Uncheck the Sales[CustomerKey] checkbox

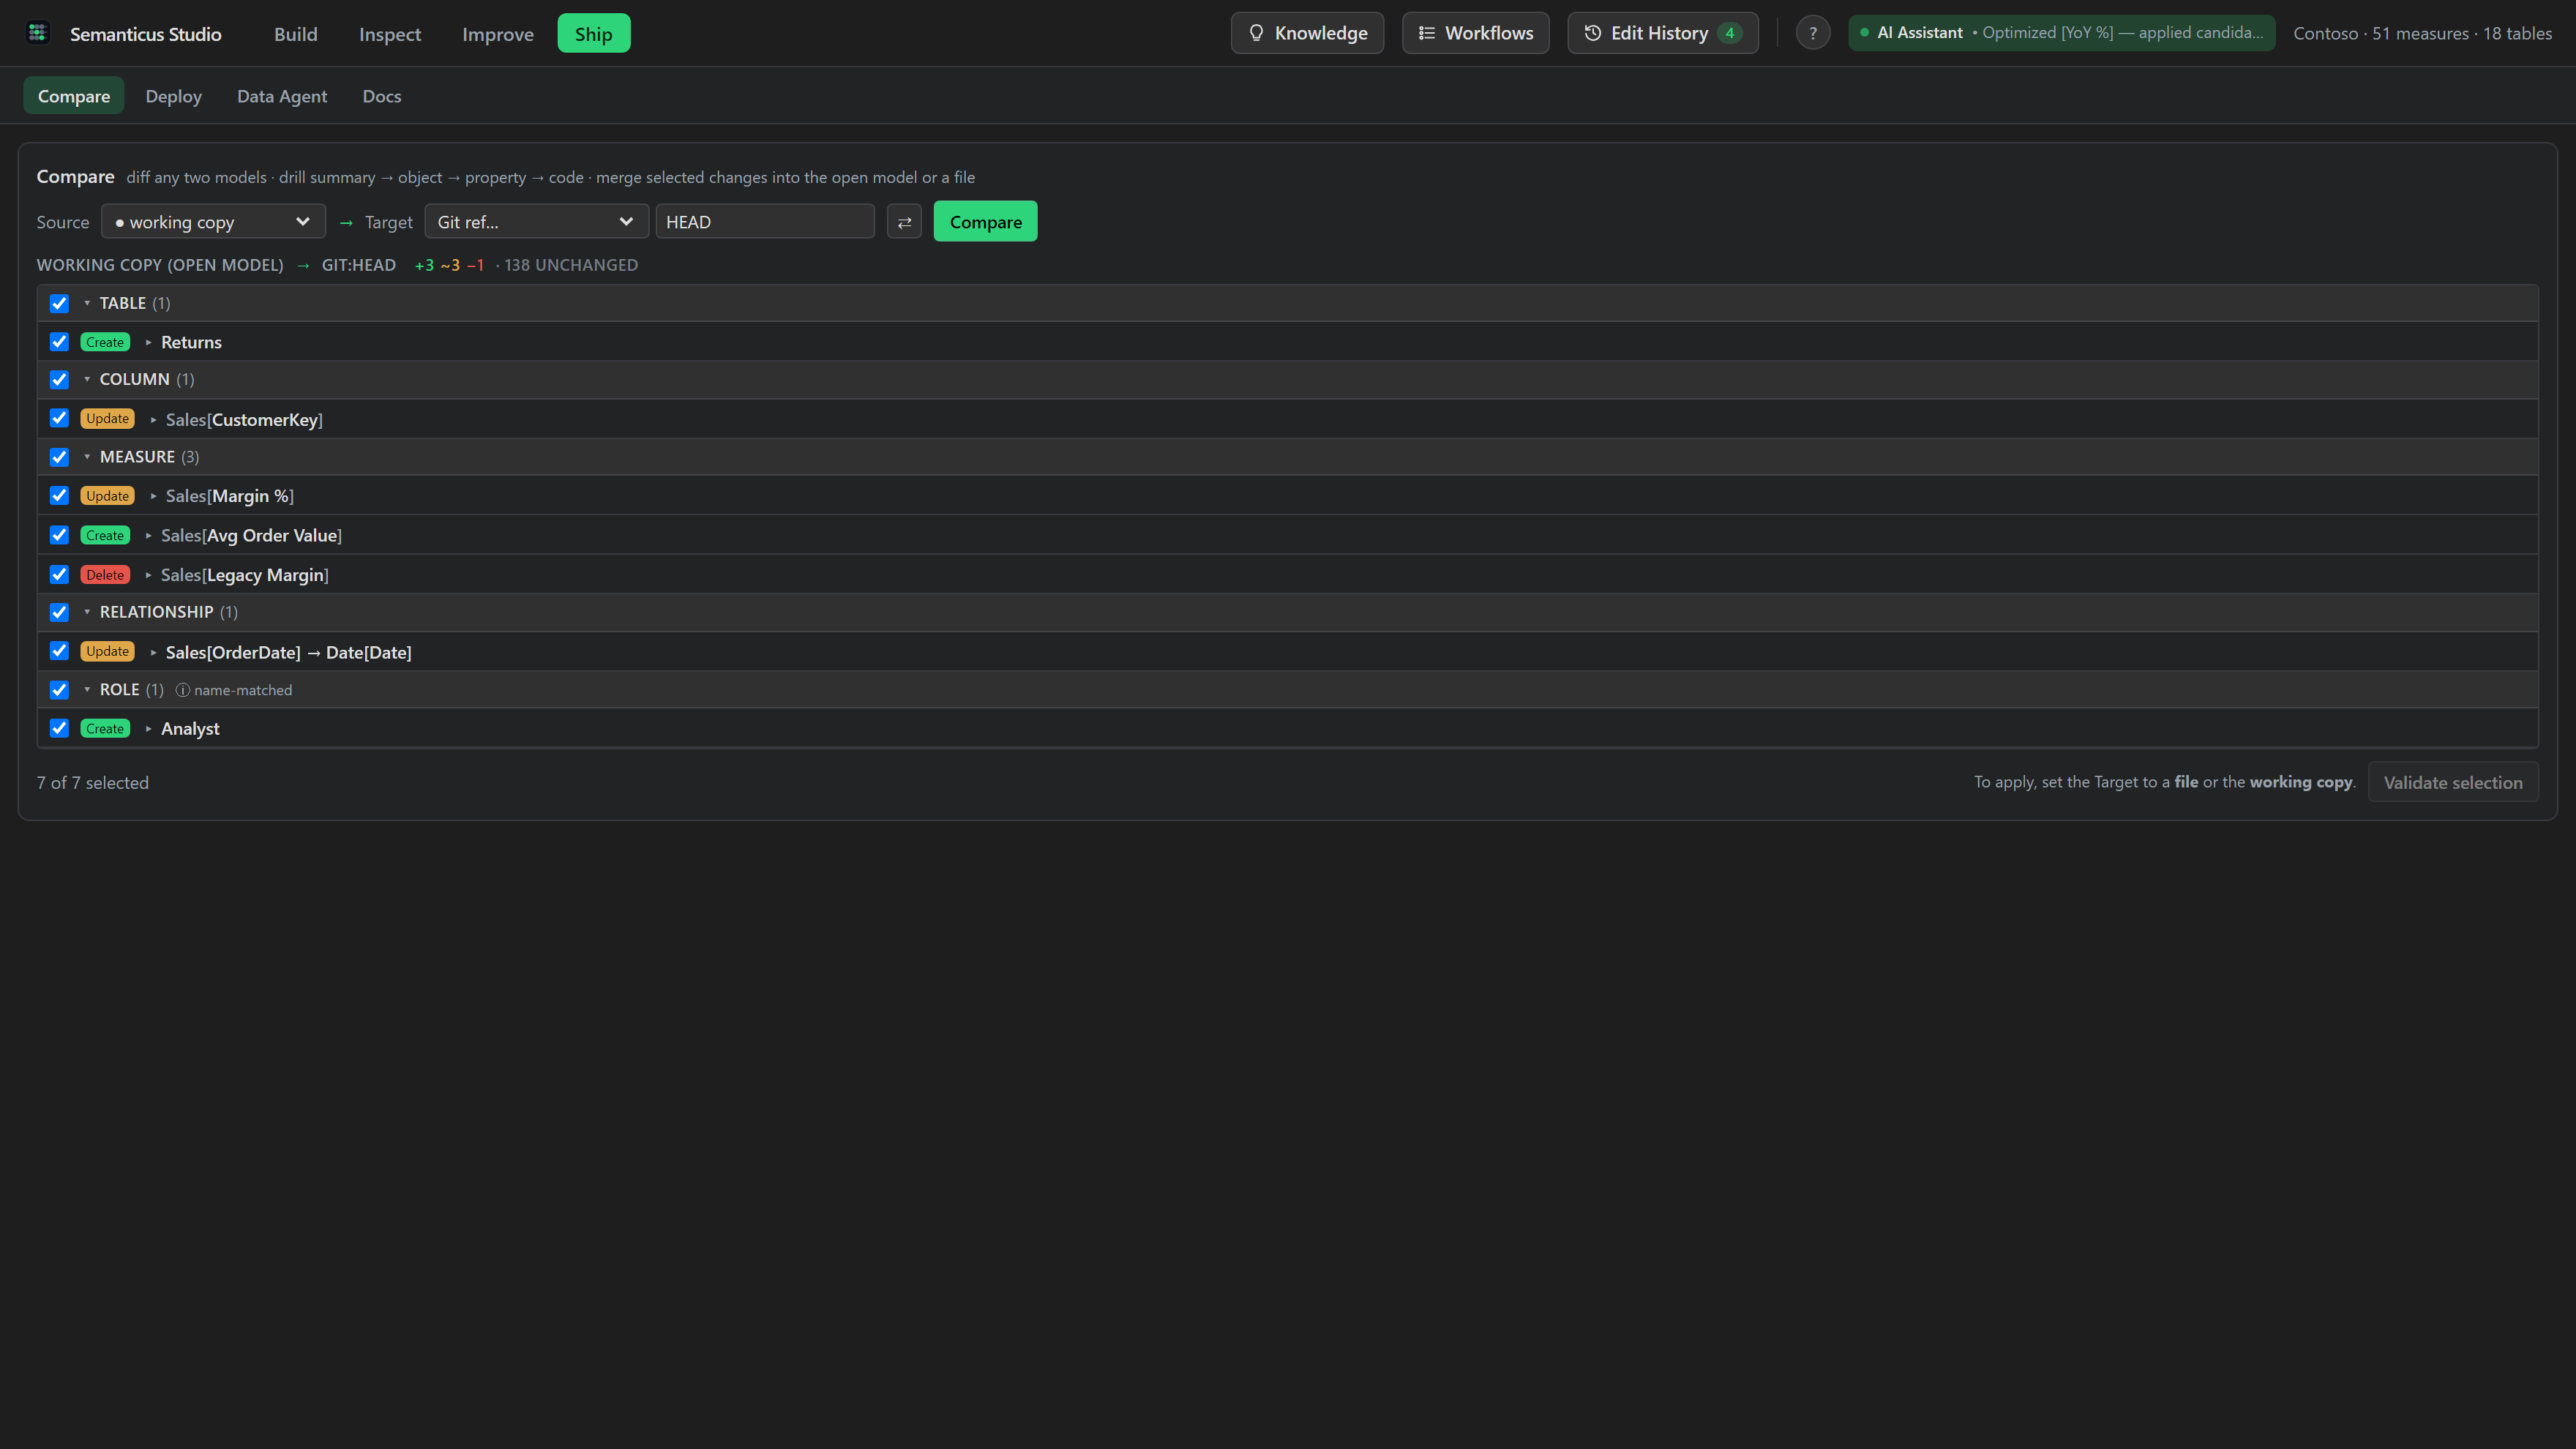click(x=59, y=419)
